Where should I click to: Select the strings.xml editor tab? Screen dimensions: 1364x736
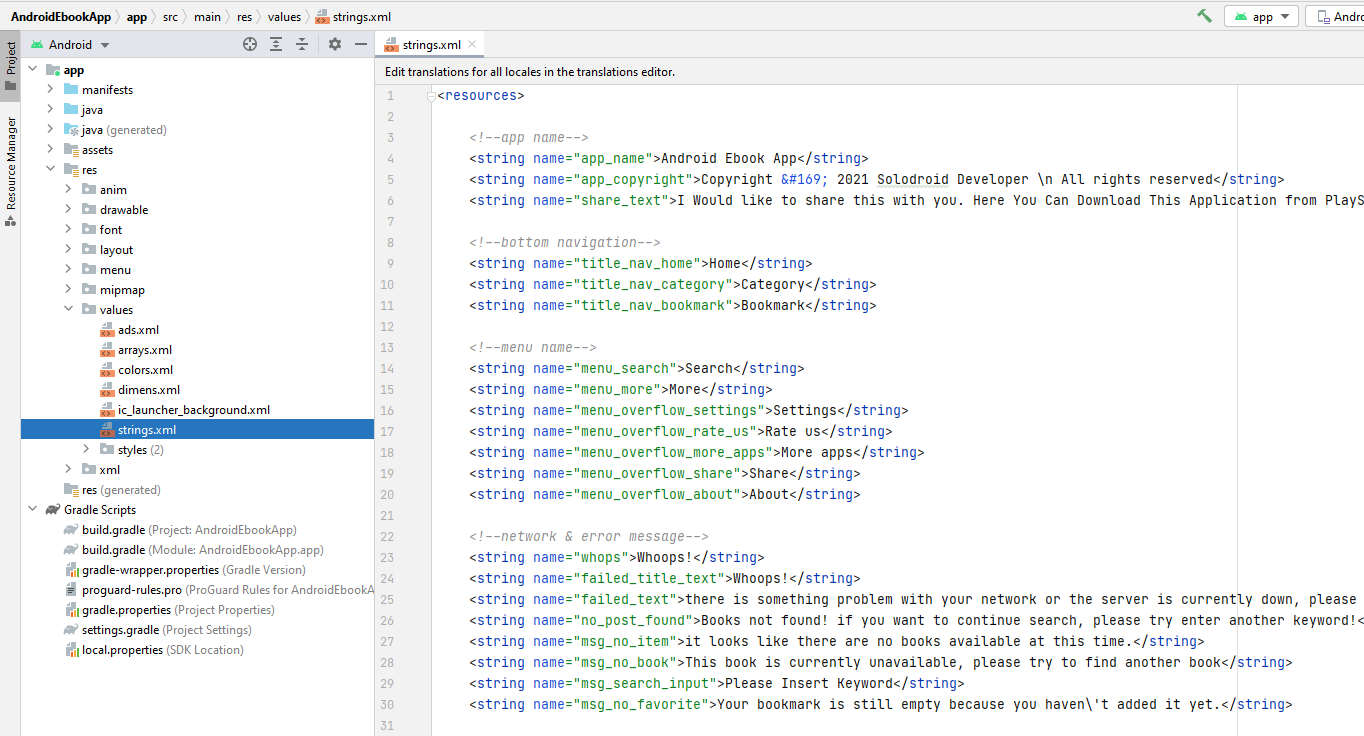click(x=430, y=45)
